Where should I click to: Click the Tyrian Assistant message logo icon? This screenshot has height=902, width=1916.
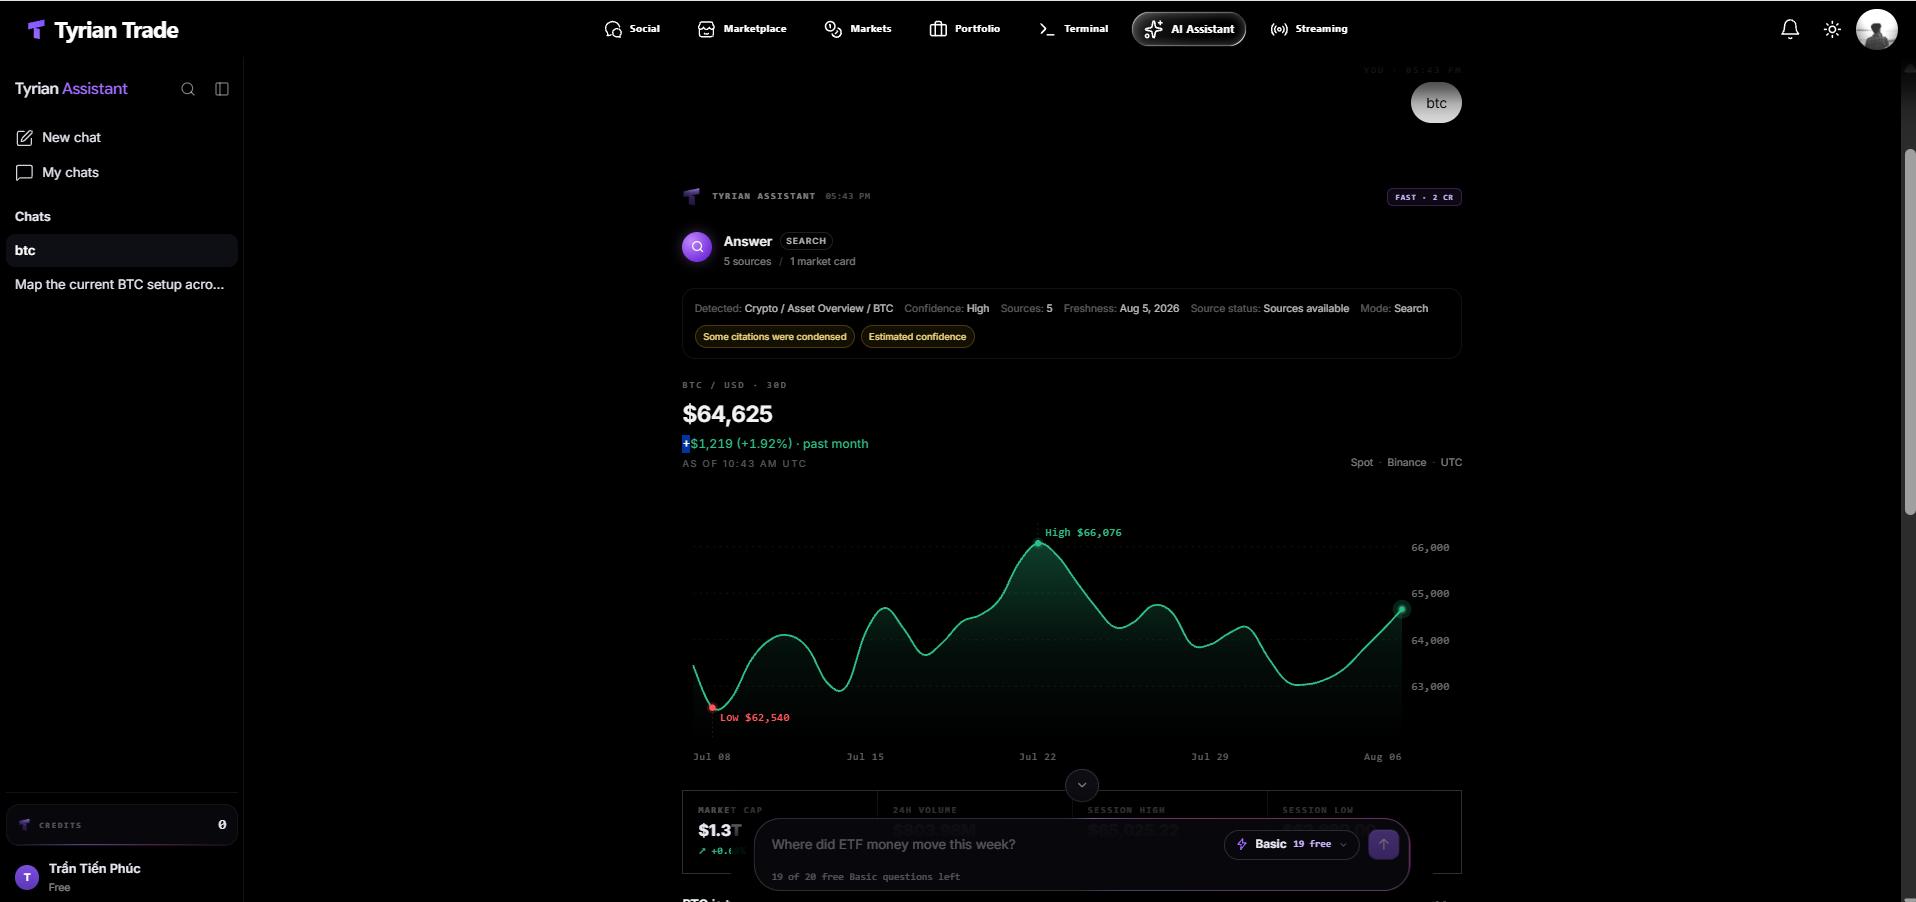click(691, 196)
